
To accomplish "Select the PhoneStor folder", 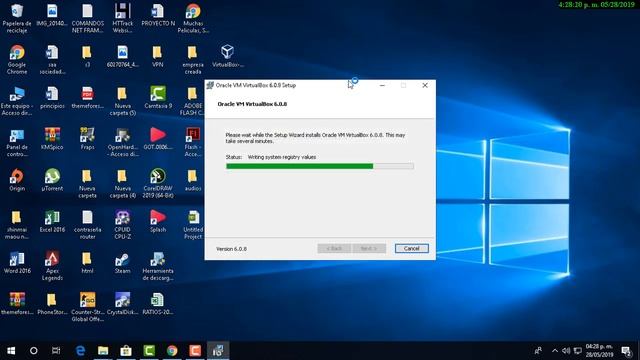I will 52,304.
